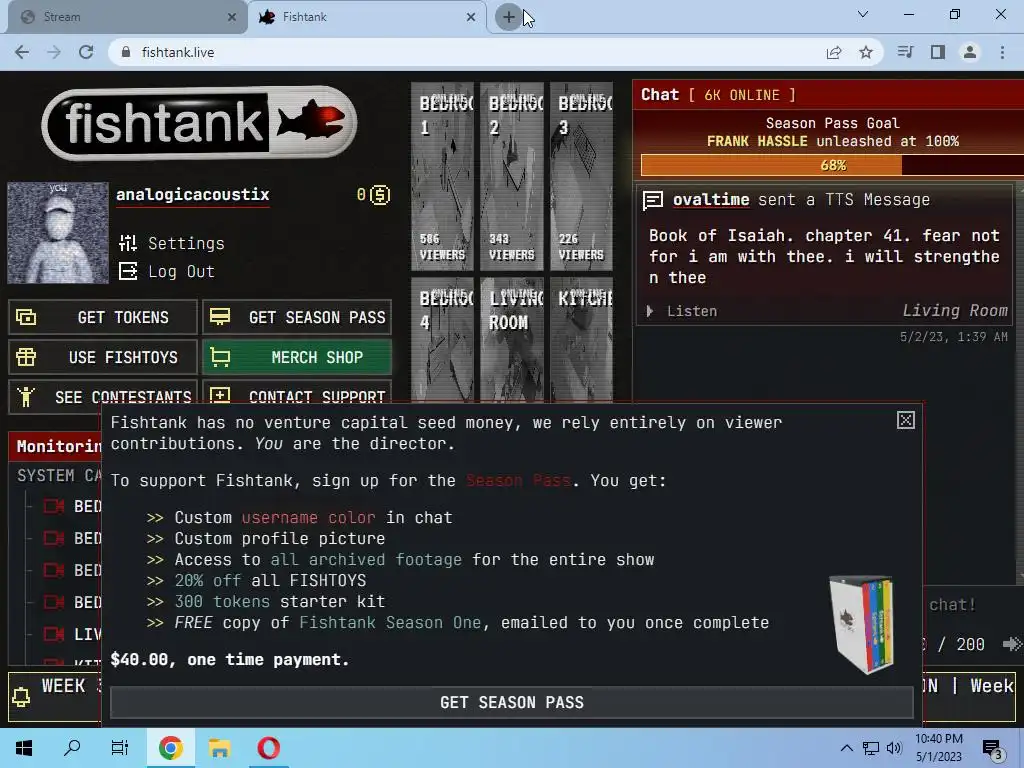Open the Windows notification center
The image size is (1024, 768).
(x=993, y=749)
